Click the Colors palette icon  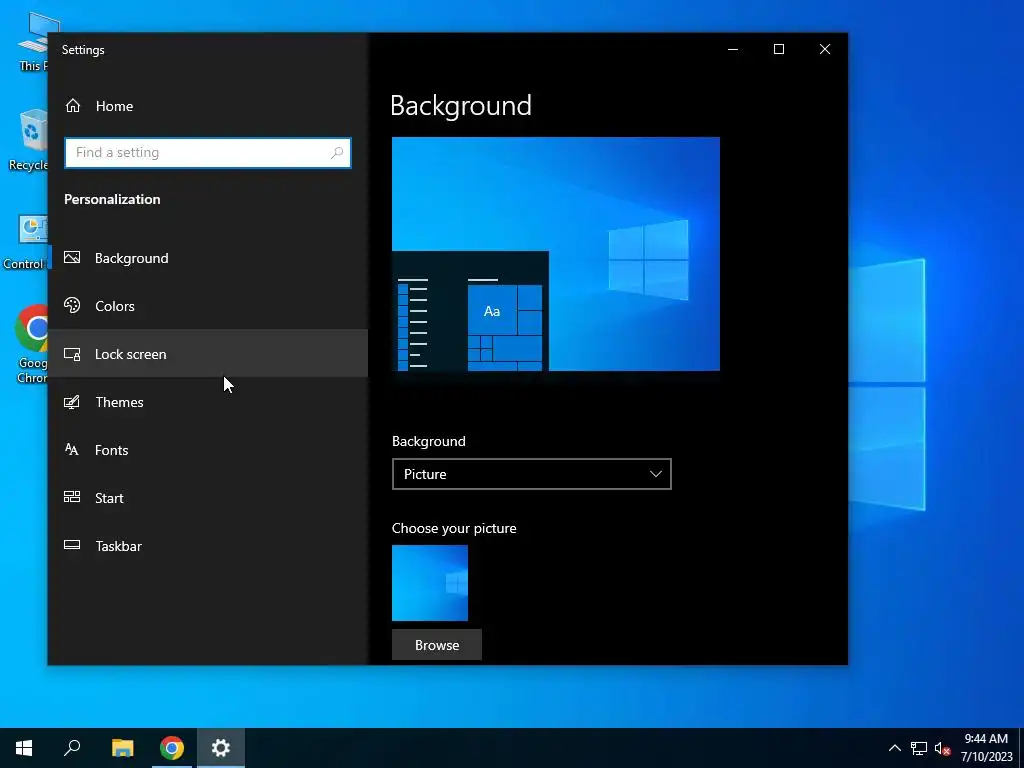[72, 305]
